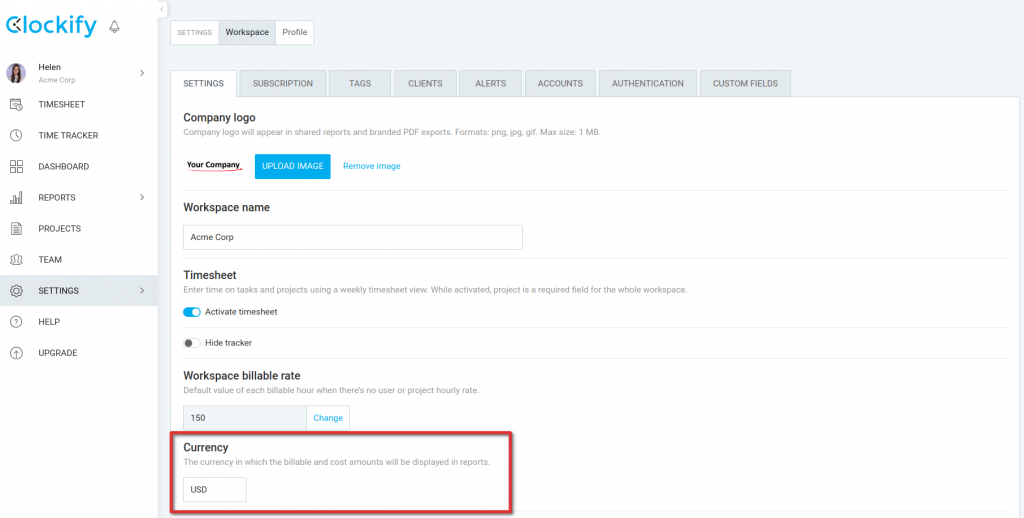This screenshot has width=1024, height=518.
Task: Open the TAGS tab
Action: [360, 84]
